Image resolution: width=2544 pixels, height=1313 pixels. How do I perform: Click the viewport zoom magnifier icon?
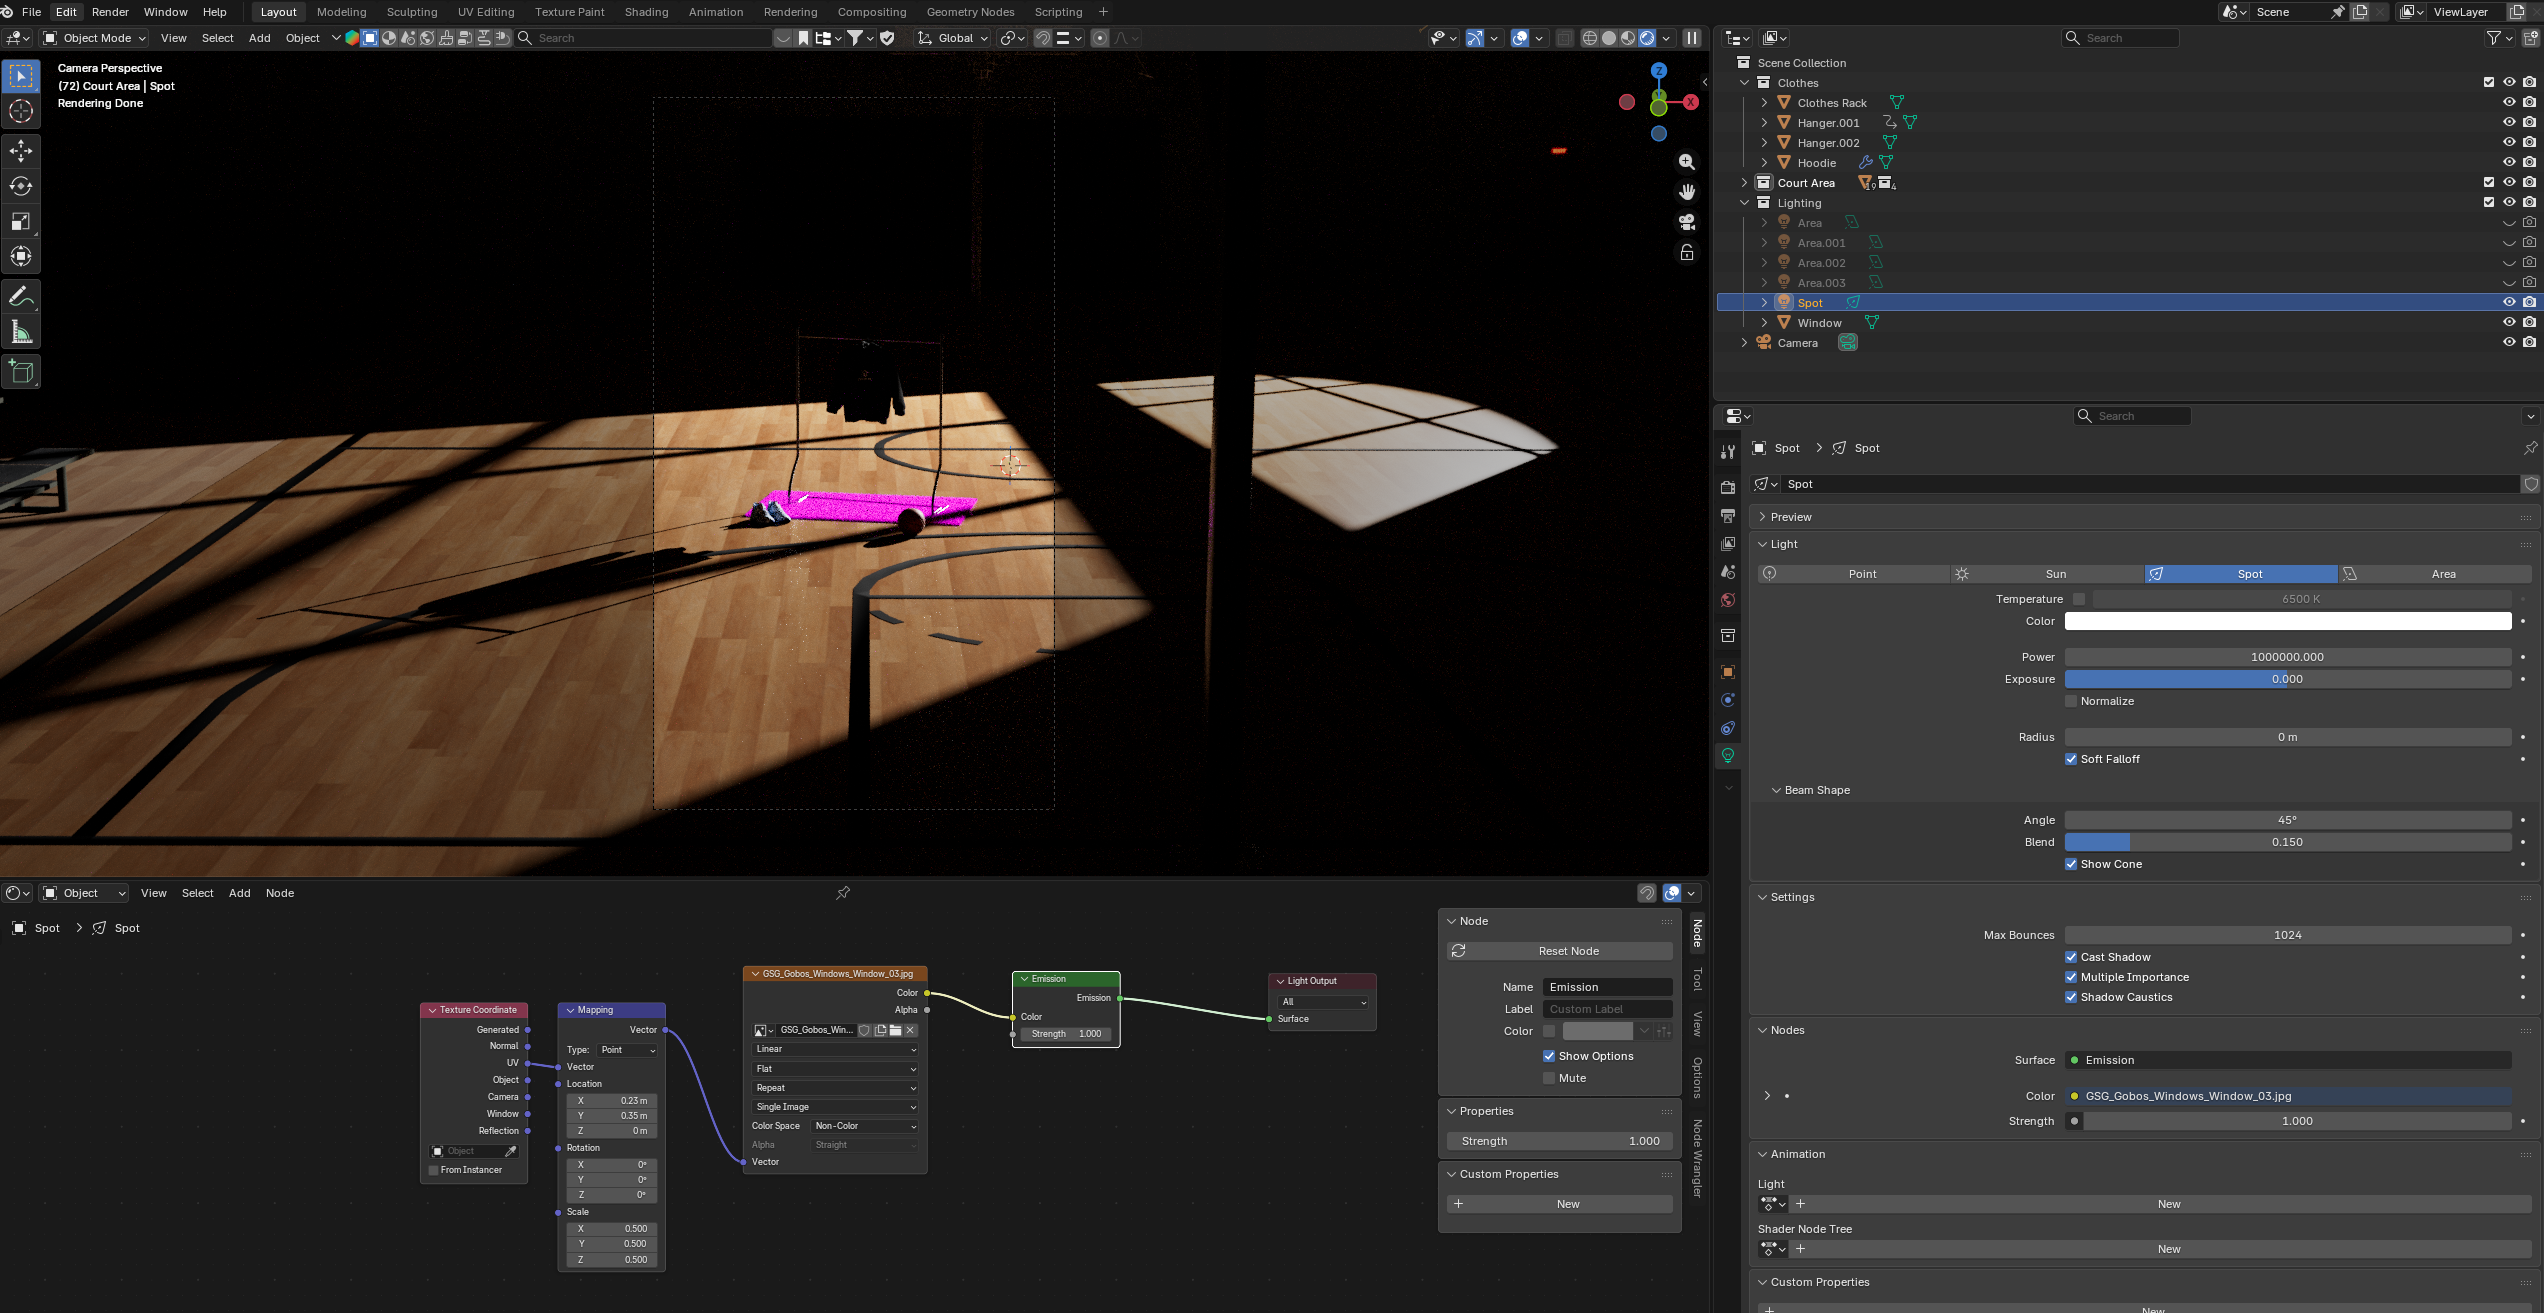[x=1687, y=162]
